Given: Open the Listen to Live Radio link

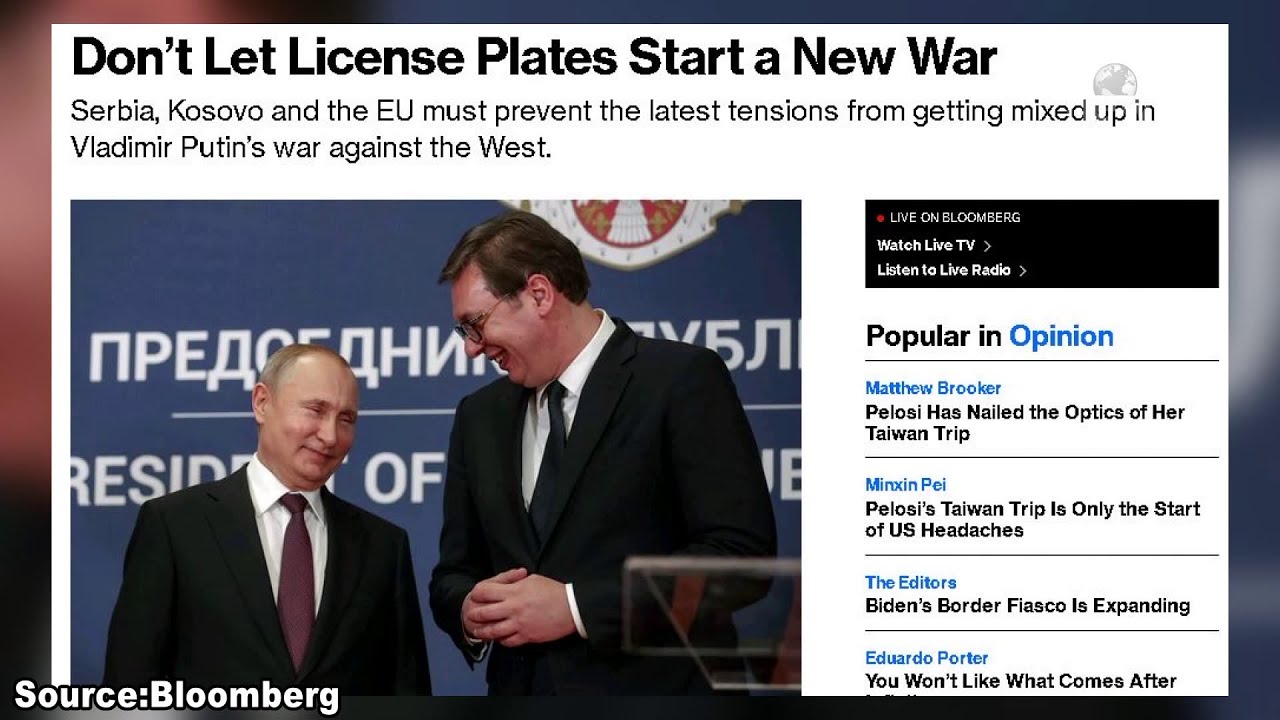Looking at the screenshot, I should coord(944,270).
